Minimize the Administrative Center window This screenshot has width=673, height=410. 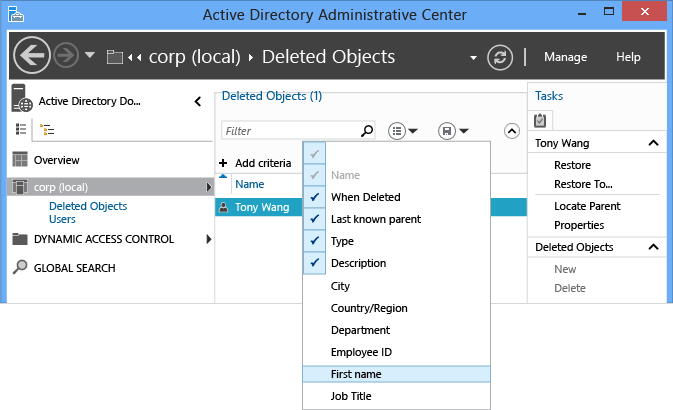pyautogui.click(x=582, y=14)
